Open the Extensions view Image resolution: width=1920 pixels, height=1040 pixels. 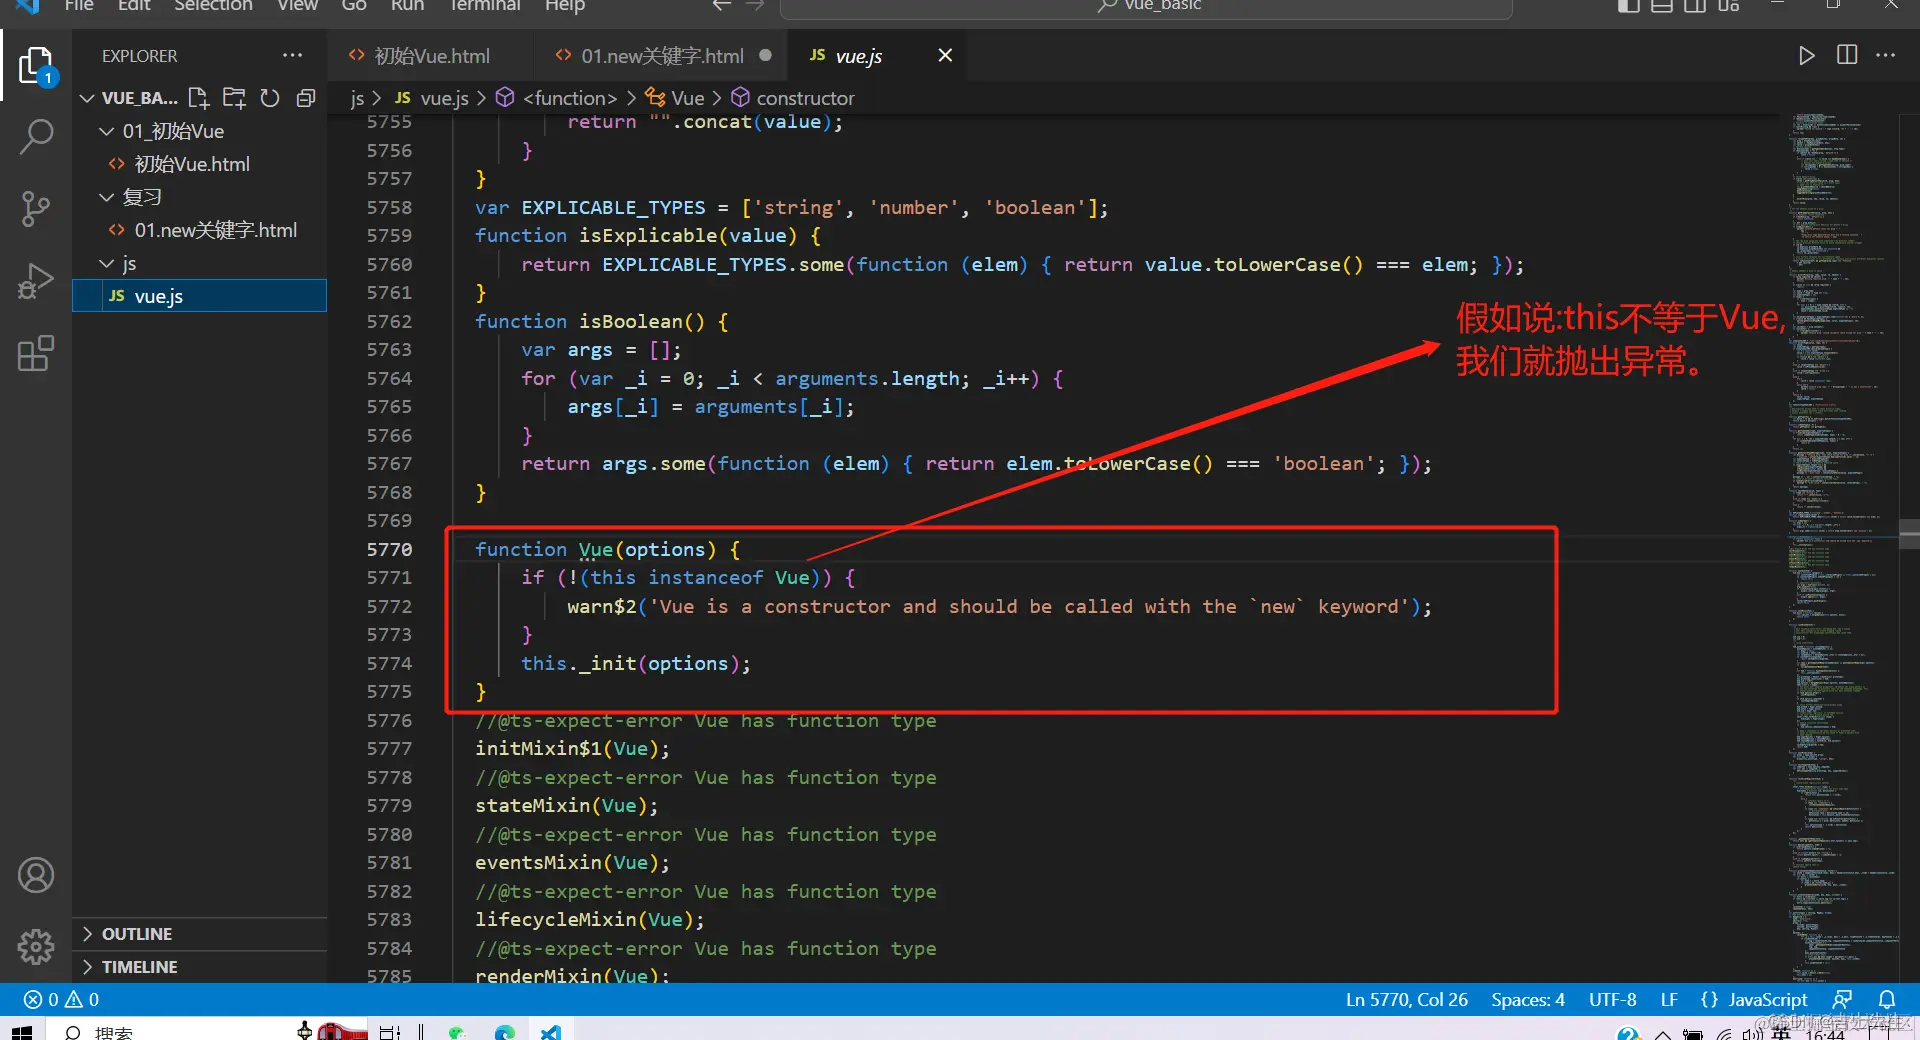36,353
